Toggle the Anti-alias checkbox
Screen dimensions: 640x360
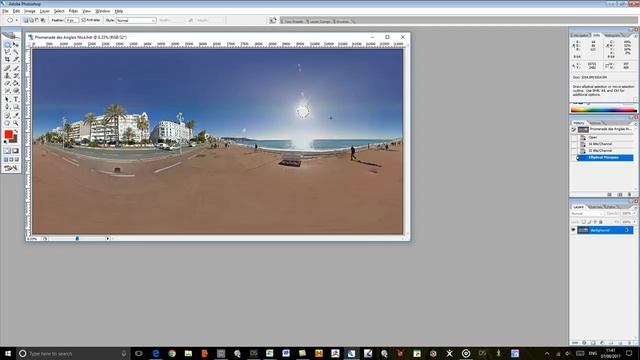(83, 20)
